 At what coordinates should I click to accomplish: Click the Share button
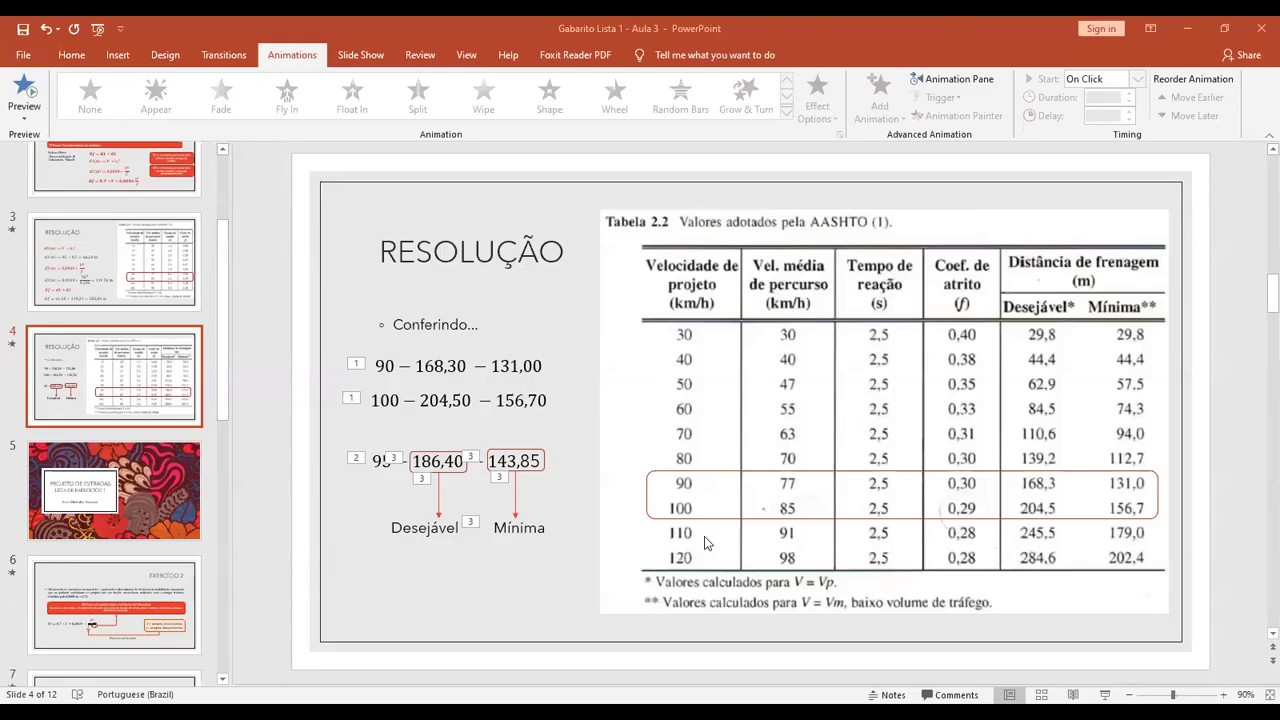(x=1241, y=55)
